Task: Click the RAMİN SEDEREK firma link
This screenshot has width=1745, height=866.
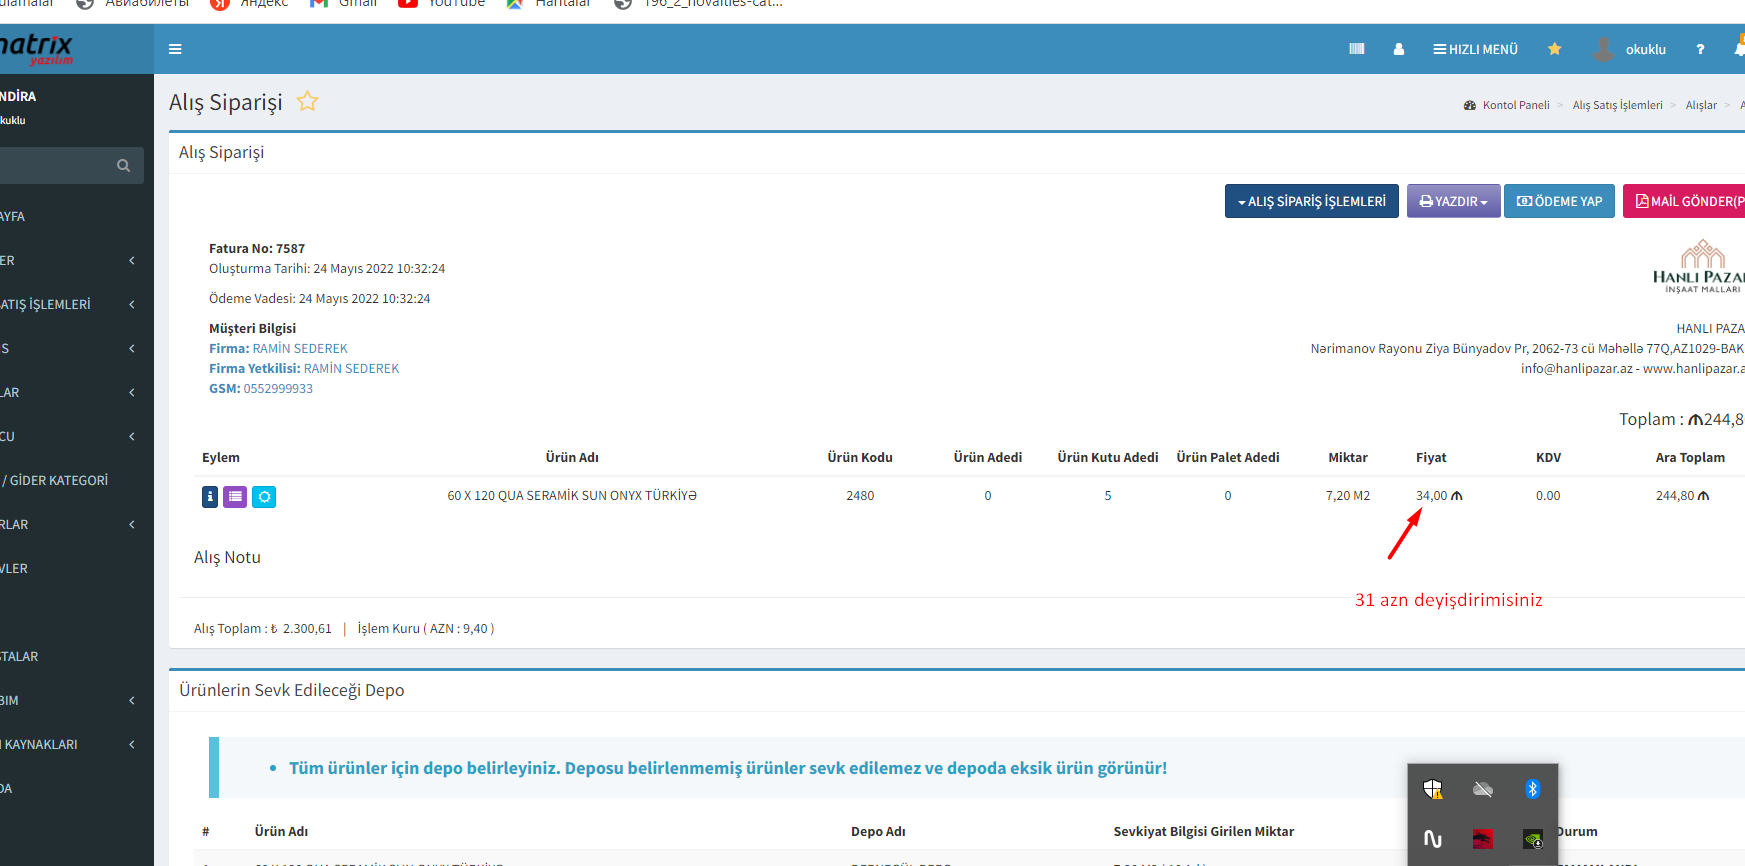Action: pos(300,349)
